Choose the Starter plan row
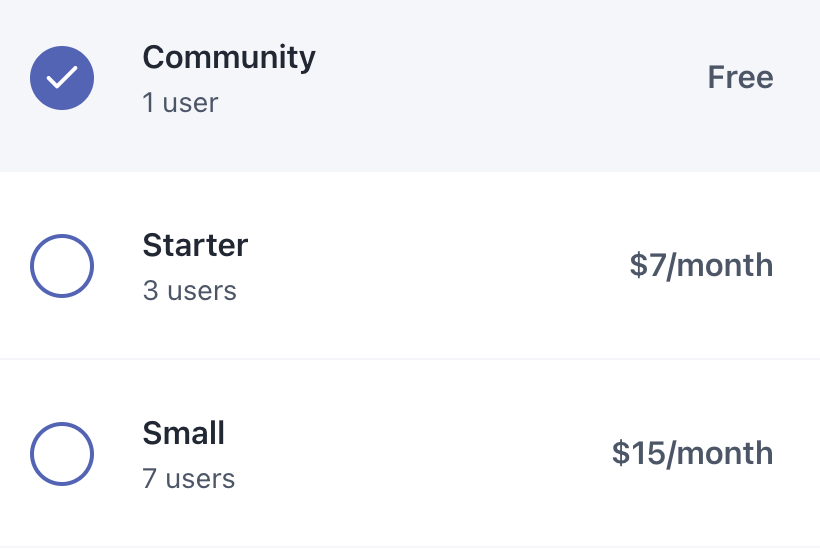Image resolution: width=820 pixels, height=550 pixels. (410, 266)
